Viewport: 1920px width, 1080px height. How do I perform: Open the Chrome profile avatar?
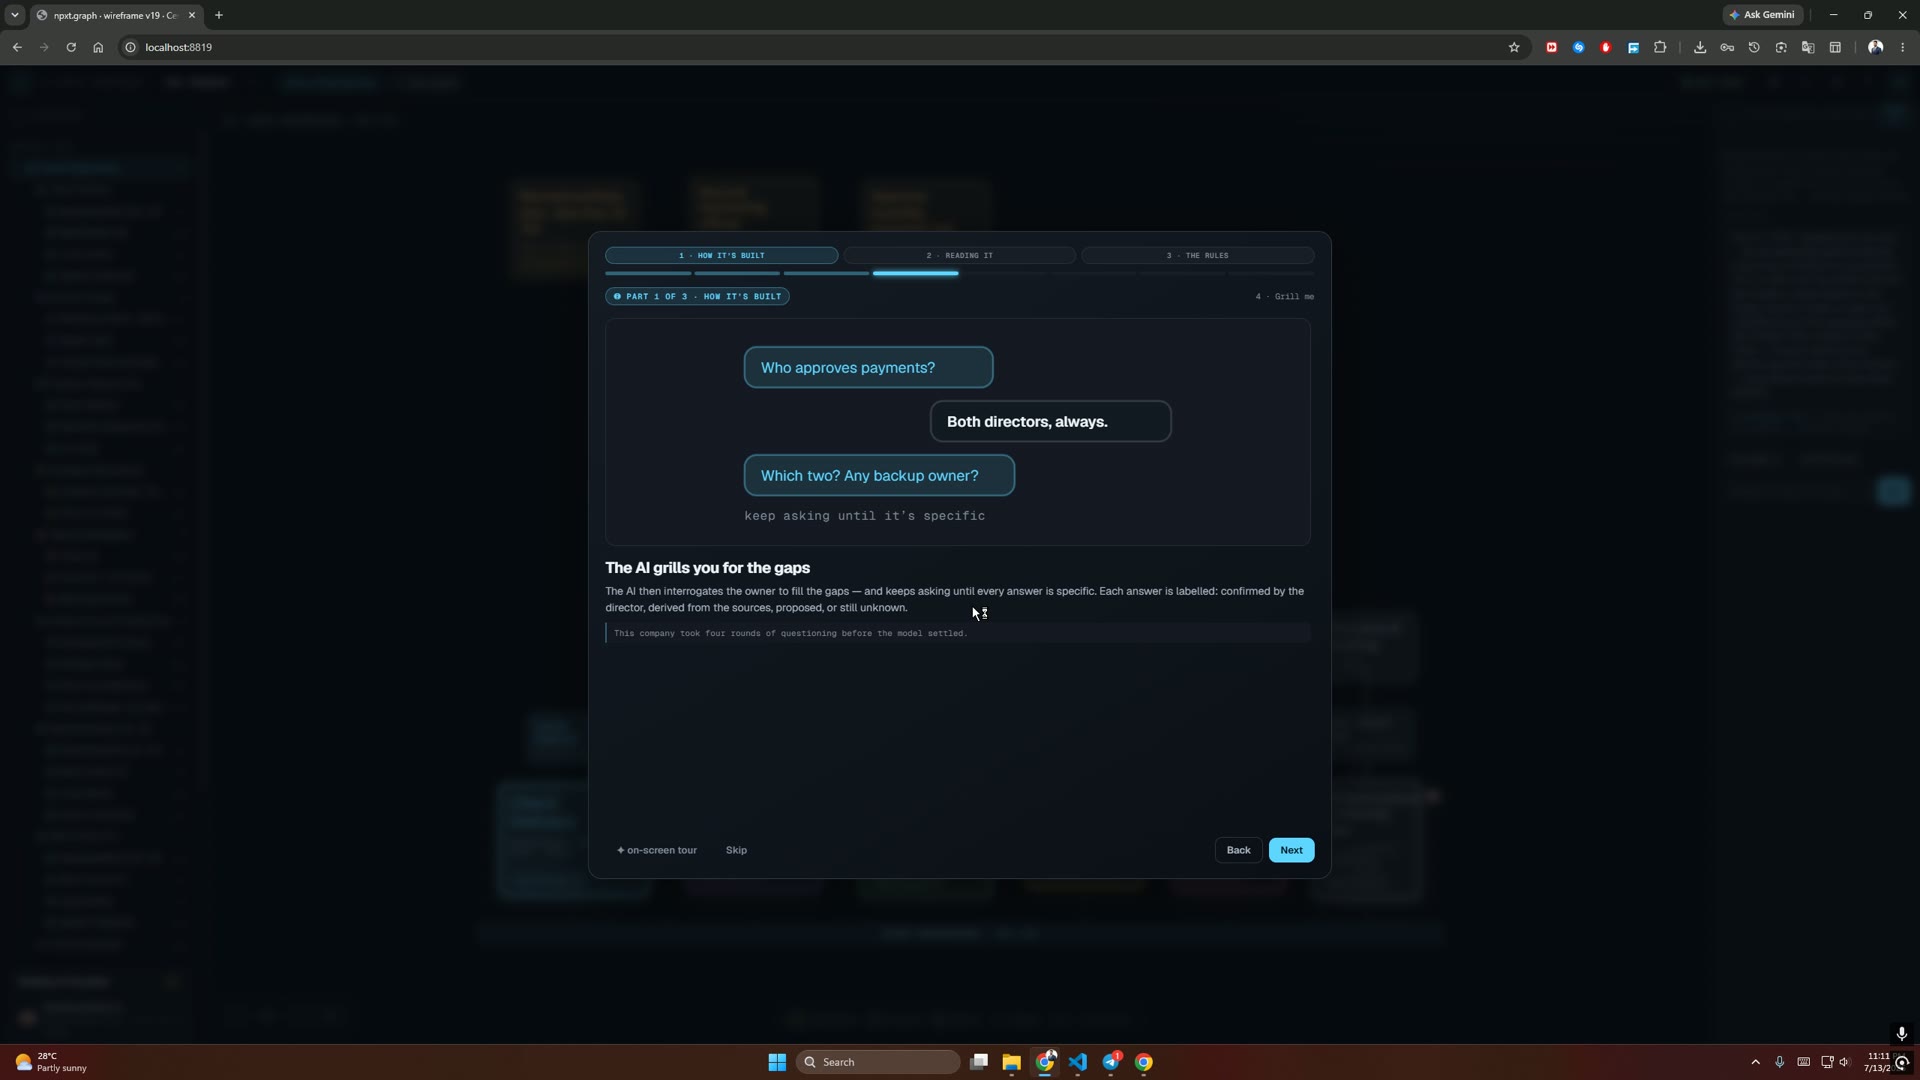1876,47
